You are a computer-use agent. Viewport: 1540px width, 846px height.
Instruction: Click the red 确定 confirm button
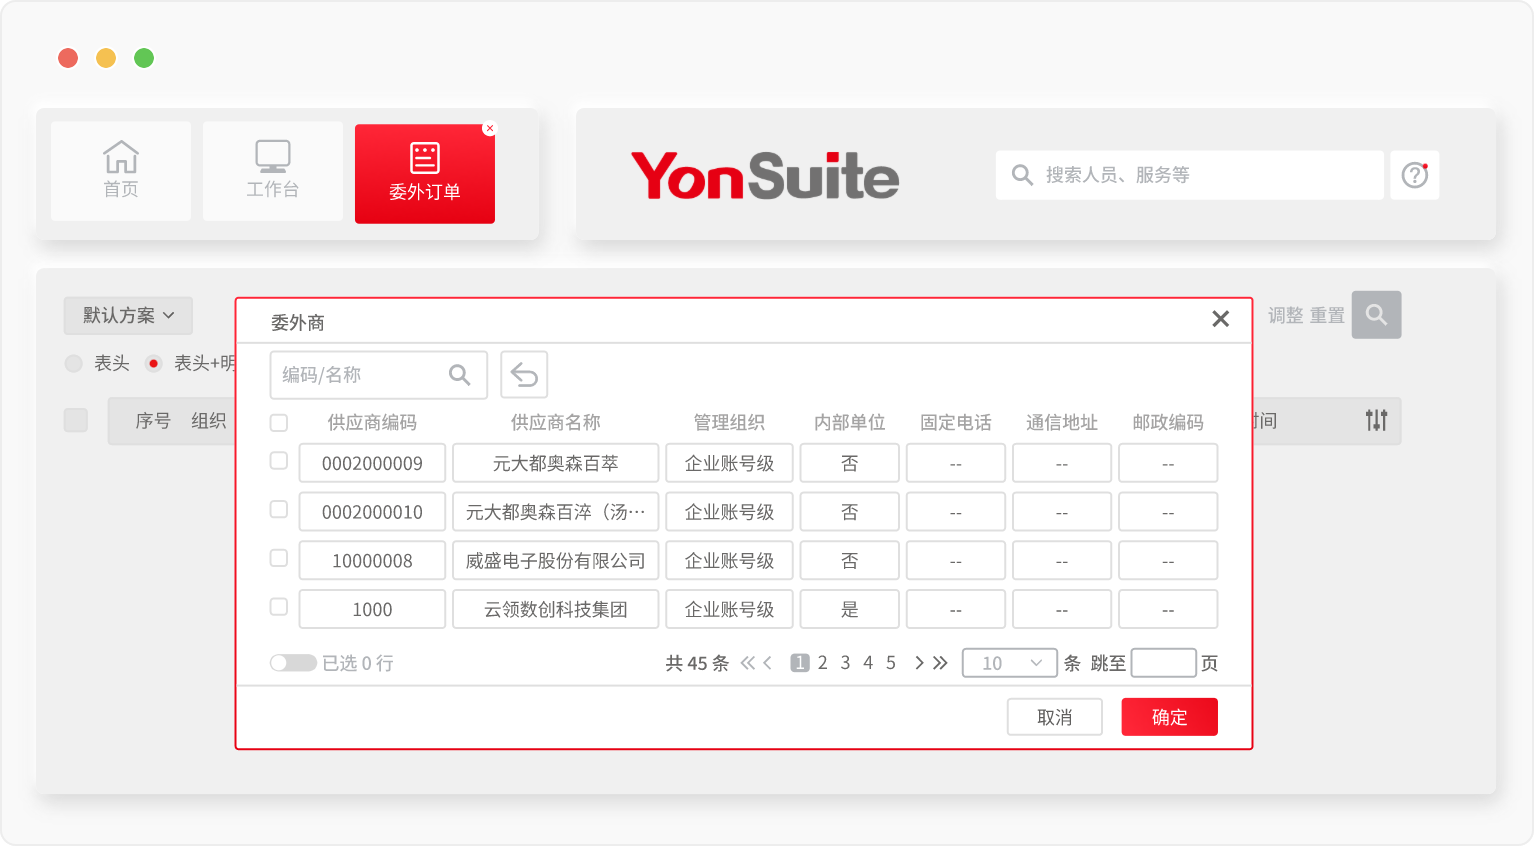pos(1169,717)
